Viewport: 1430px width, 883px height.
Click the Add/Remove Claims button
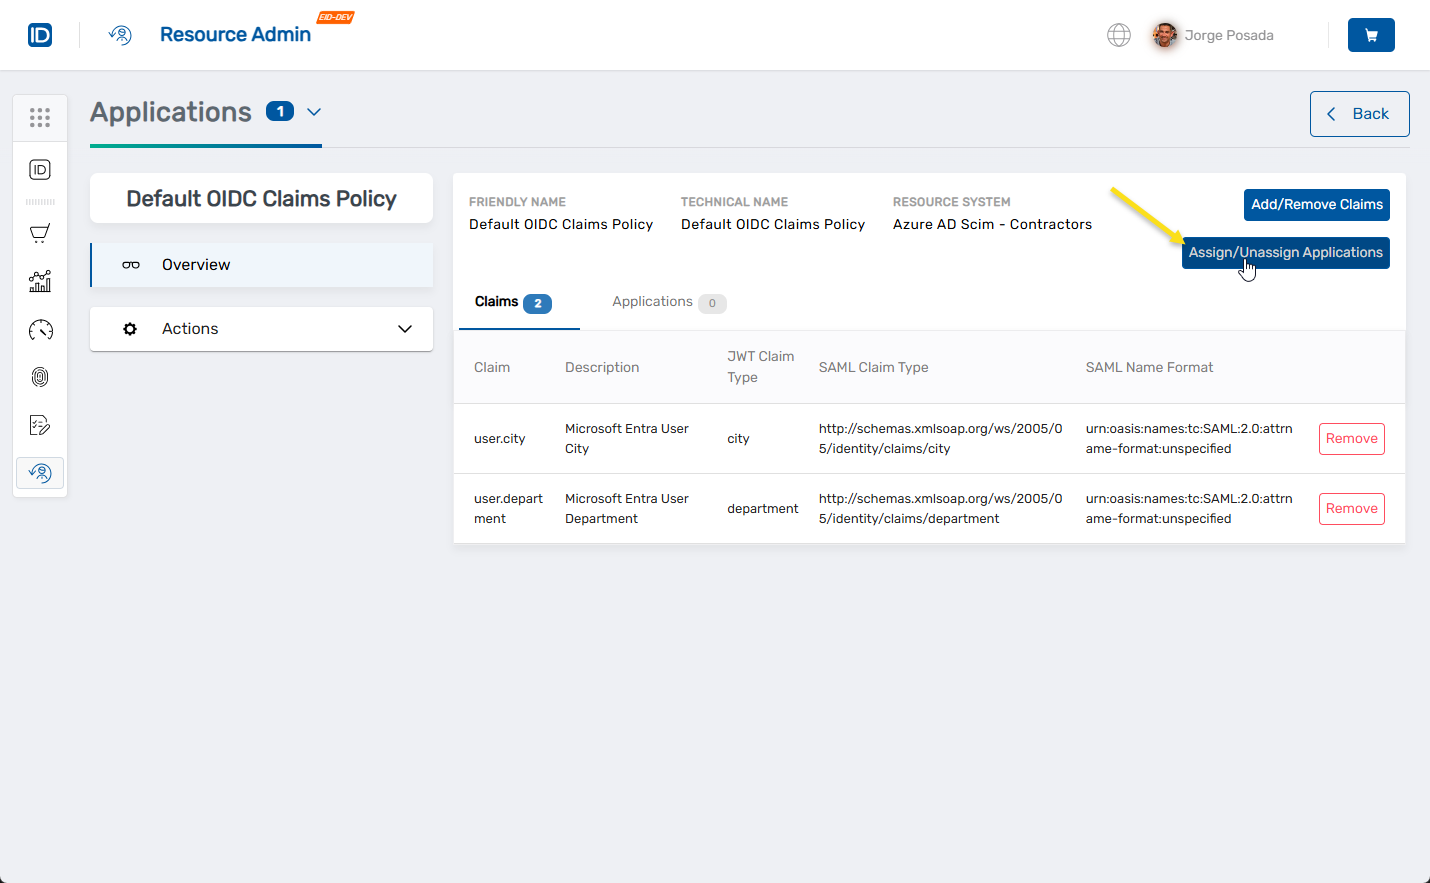(x=1316, y=204)
